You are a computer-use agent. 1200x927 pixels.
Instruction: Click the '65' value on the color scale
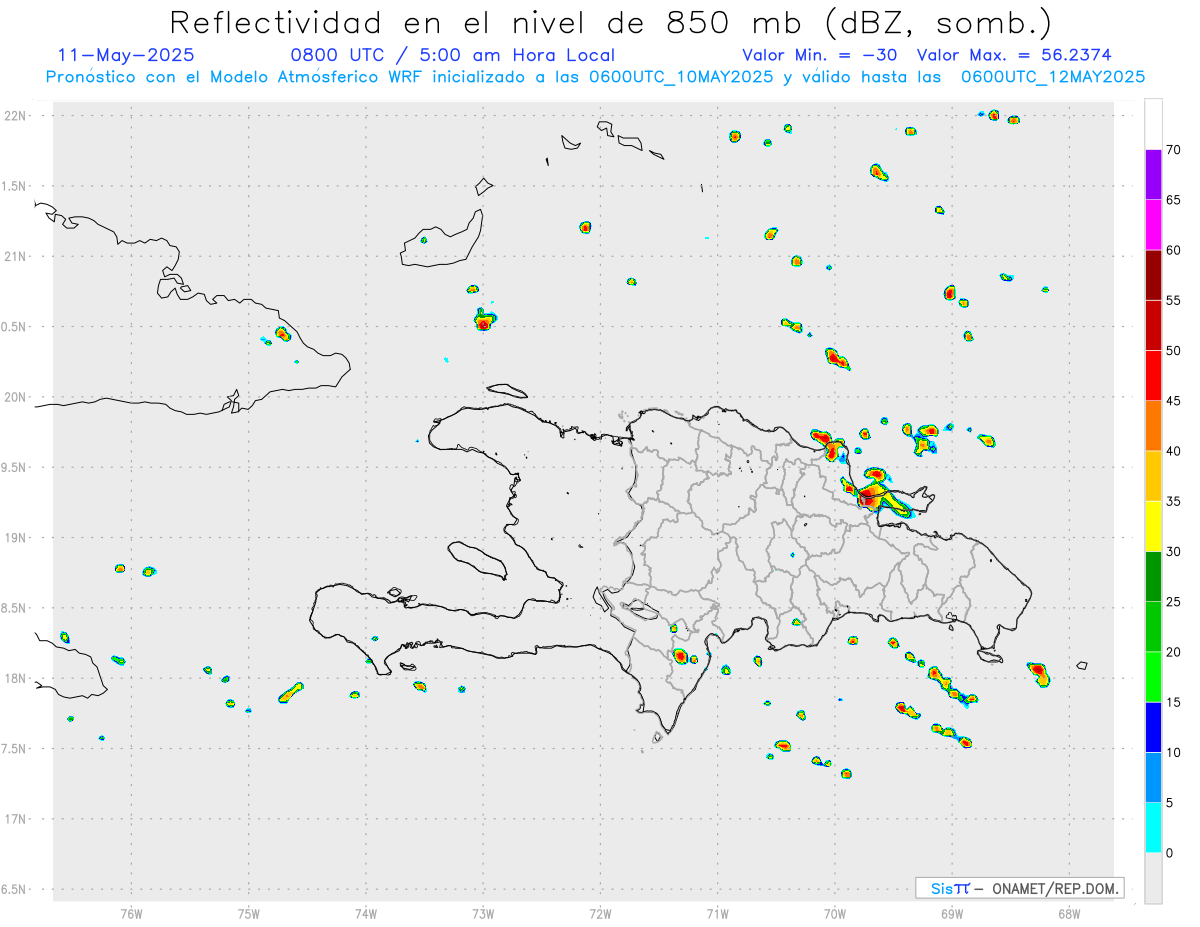(1173, 200)
